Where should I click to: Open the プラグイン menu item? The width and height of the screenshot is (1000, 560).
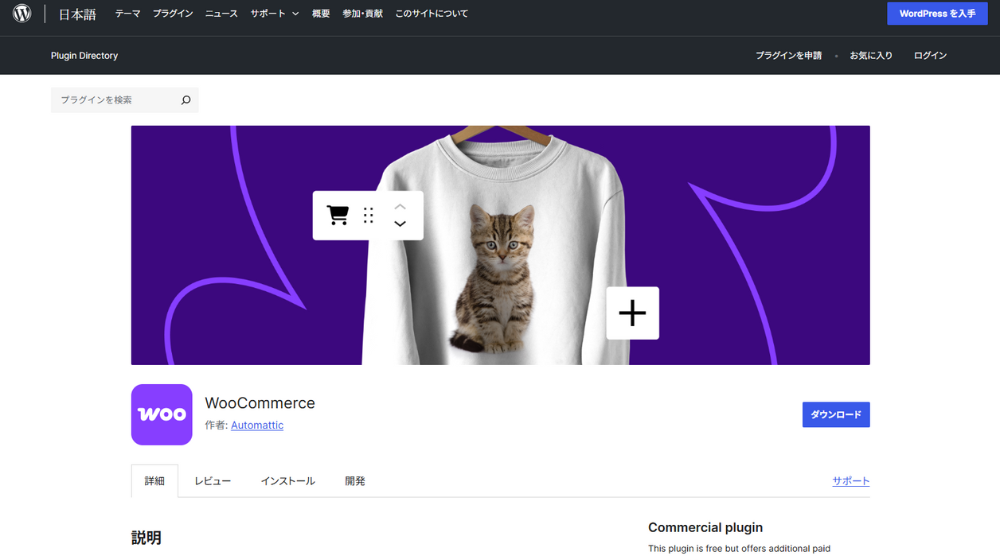pos(173,13)
